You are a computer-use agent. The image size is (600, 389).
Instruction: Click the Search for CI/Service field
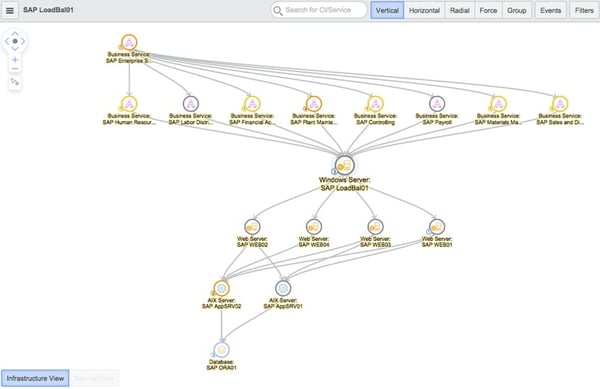tap(319, 10)
